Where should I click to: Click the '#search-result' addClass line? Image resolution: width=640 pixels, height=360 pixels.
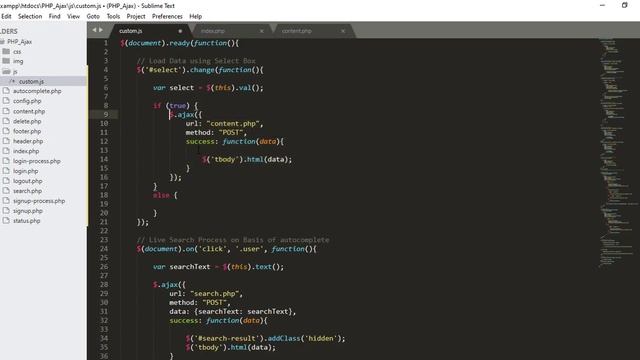[265, 338]
